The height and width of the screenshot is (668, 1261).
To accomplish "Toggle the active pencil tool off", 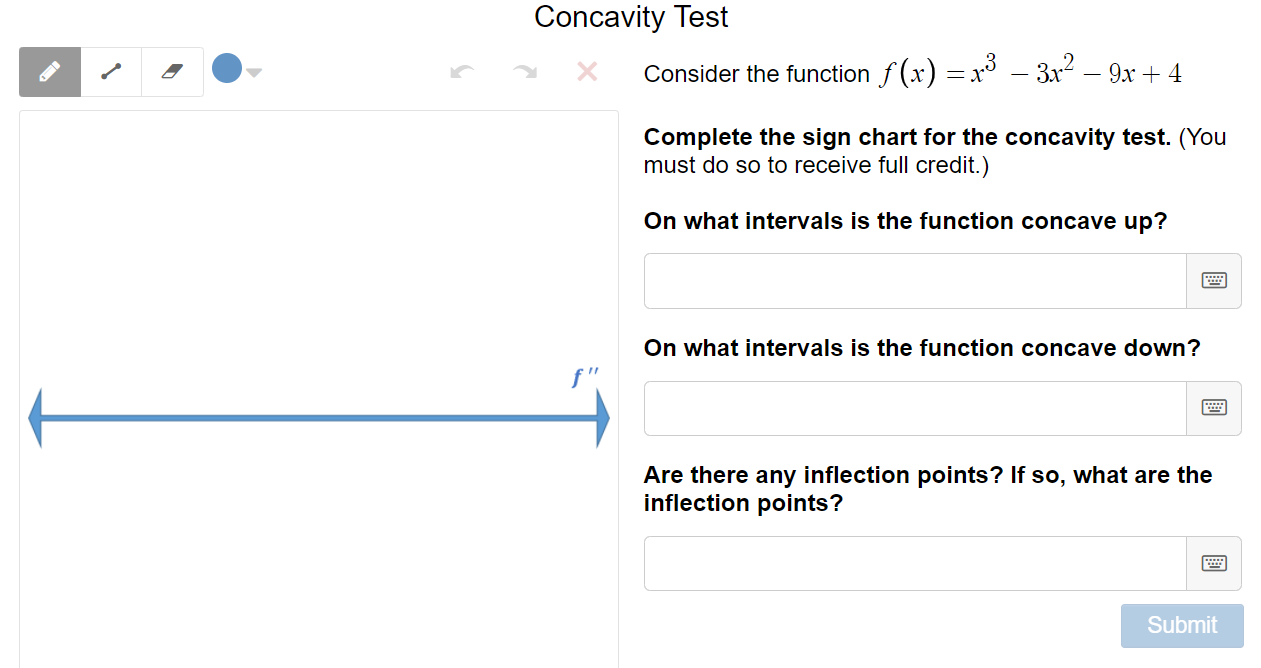I will click(48, 71).
